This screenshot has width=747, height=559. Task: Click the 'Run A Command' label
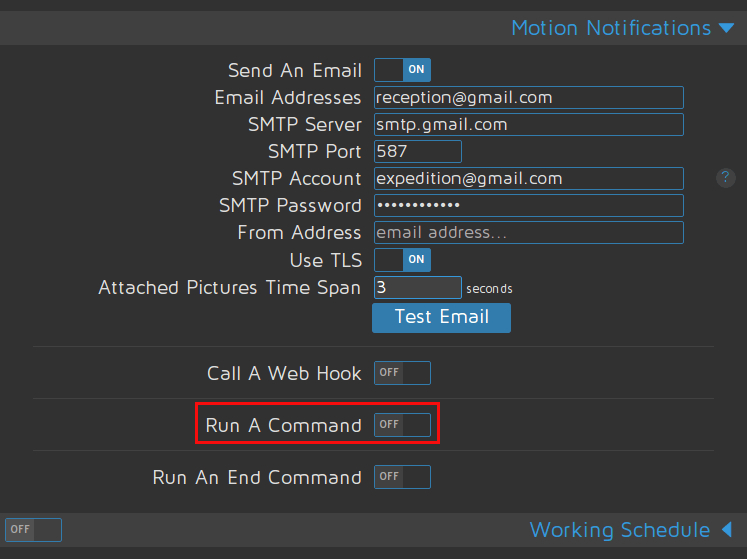pos(283,425)
